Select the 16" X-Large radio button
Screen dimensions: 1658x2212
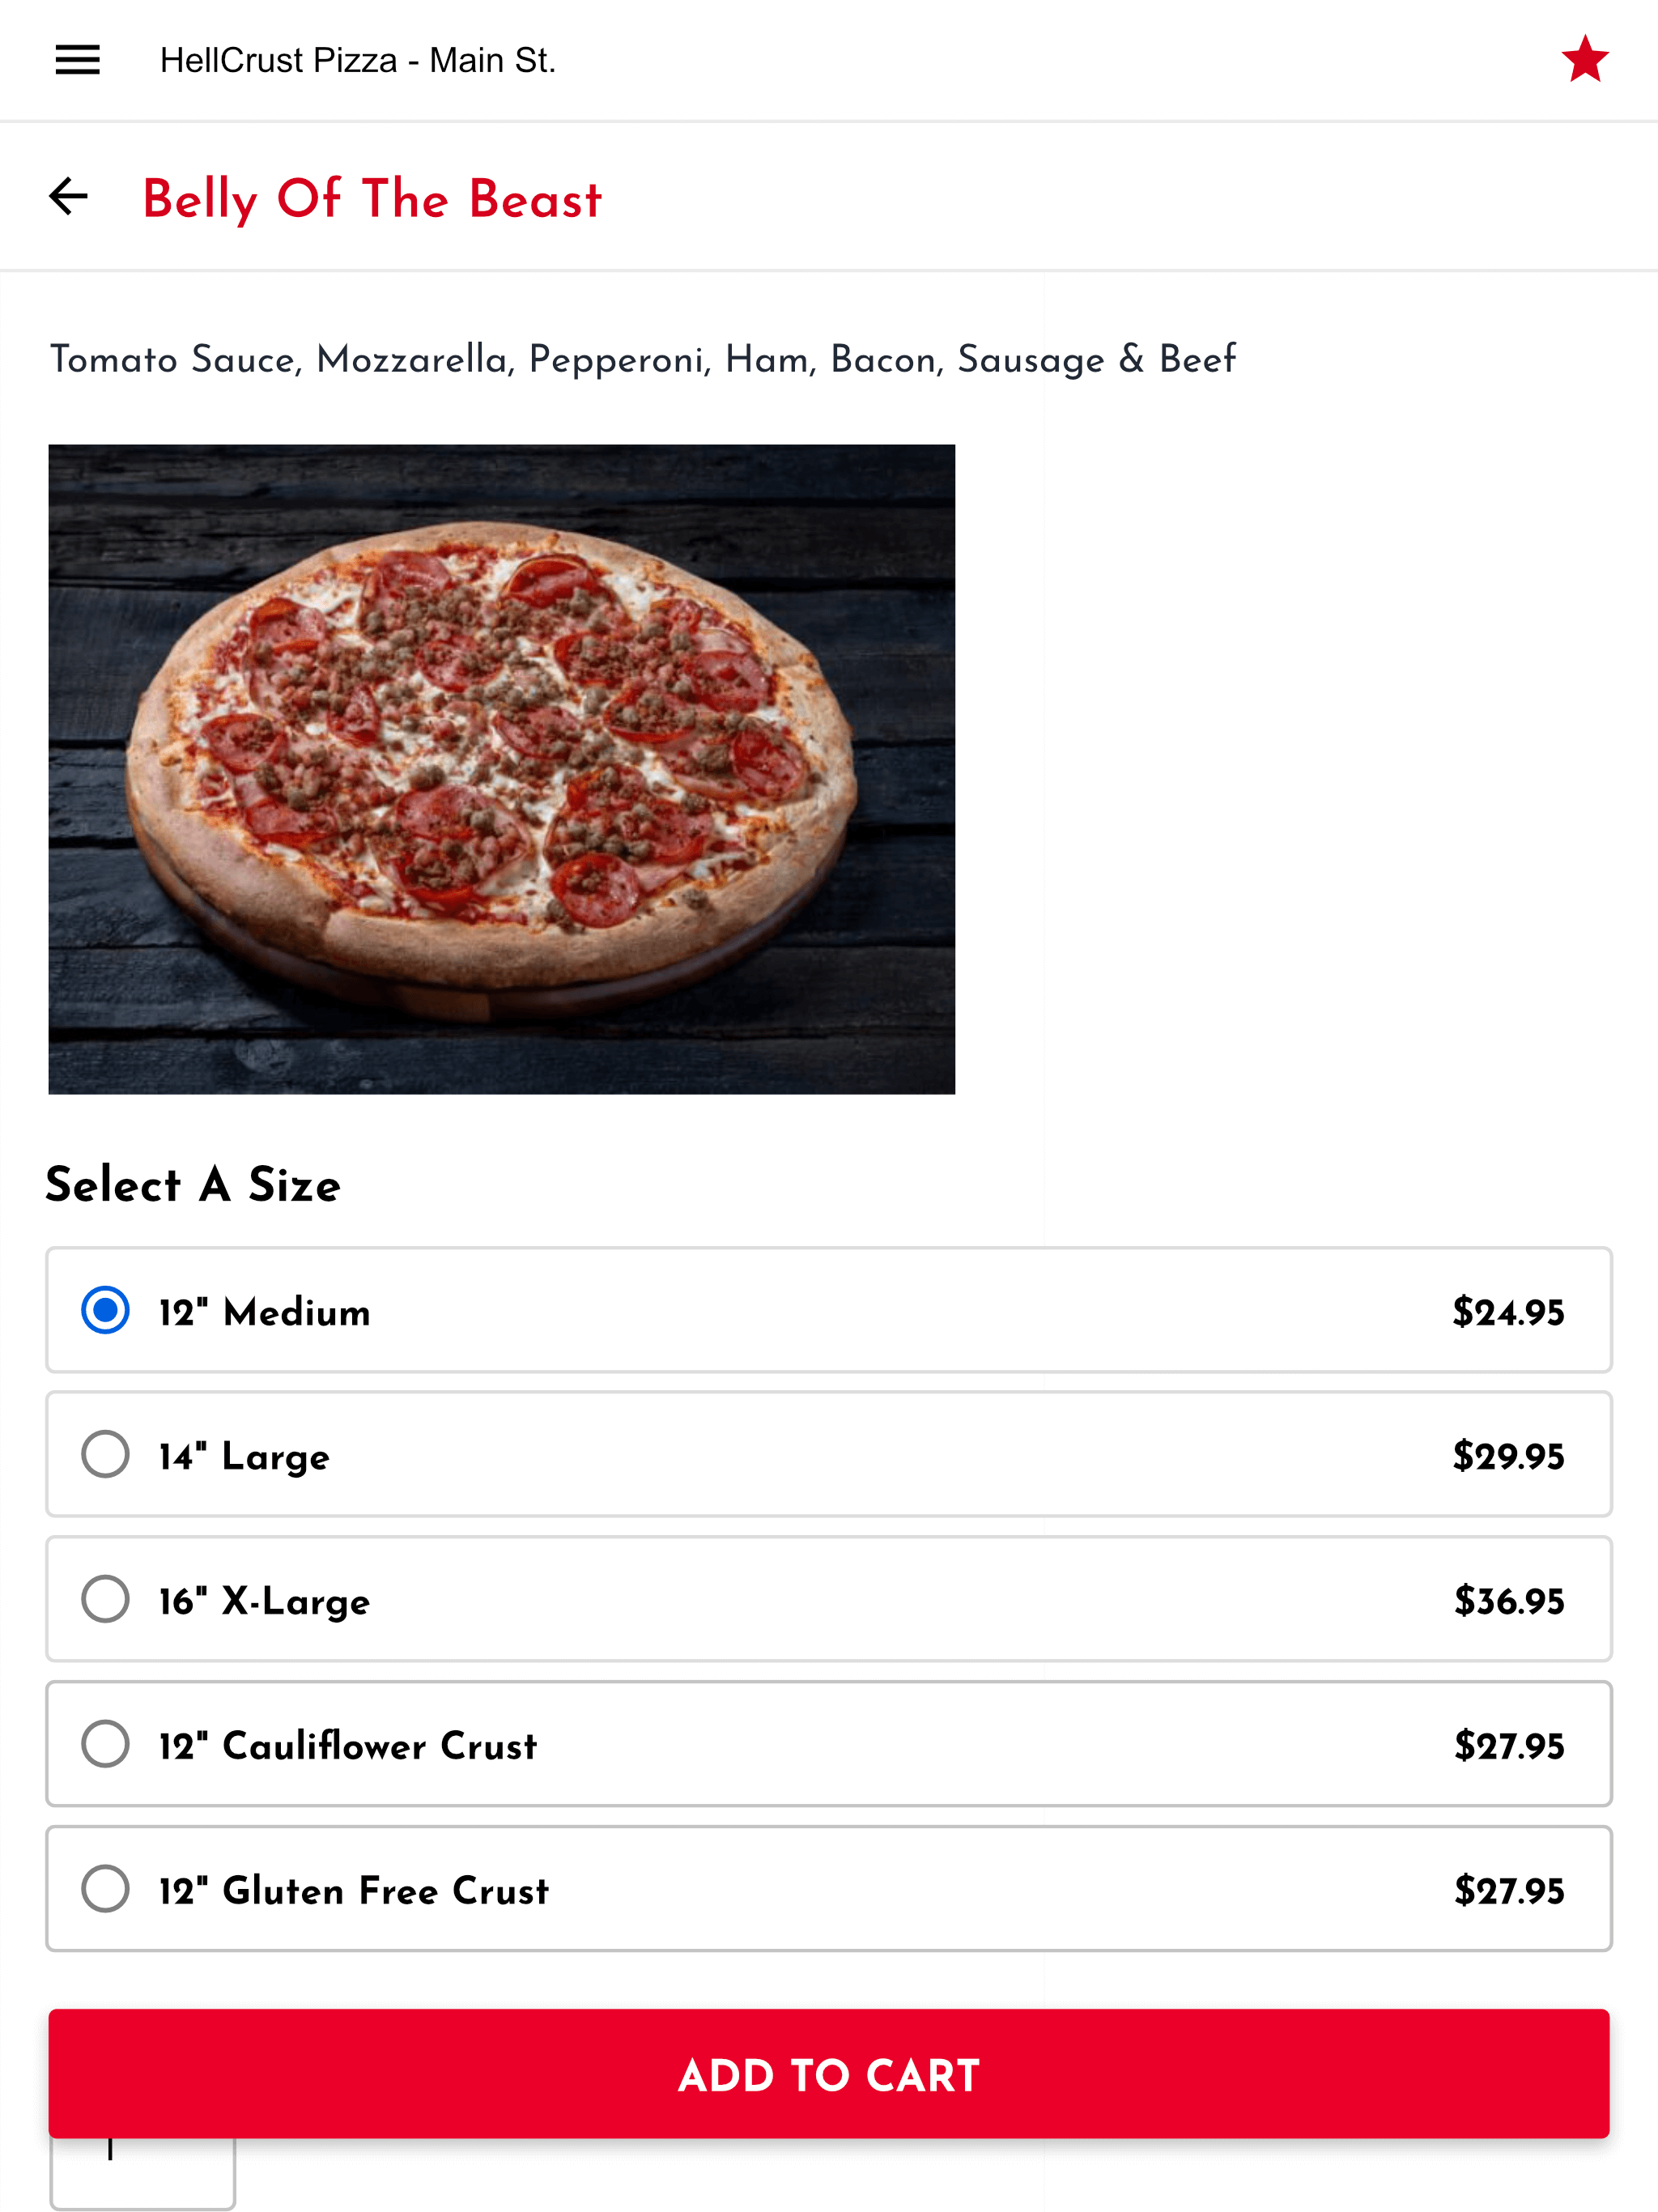pyautogui.click(x=105, y=1599)
